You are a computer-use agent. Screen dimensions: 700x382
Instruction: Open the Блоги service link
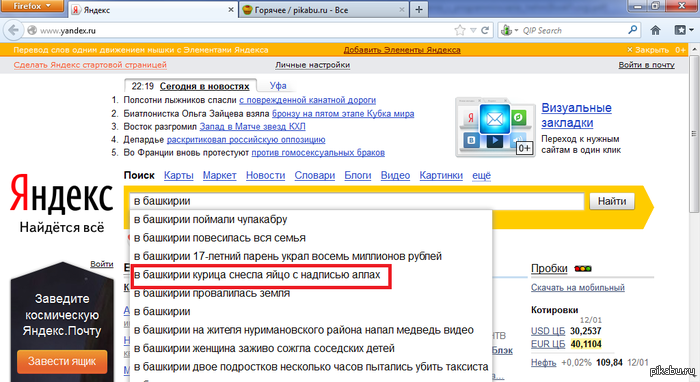tap(358, 175)
